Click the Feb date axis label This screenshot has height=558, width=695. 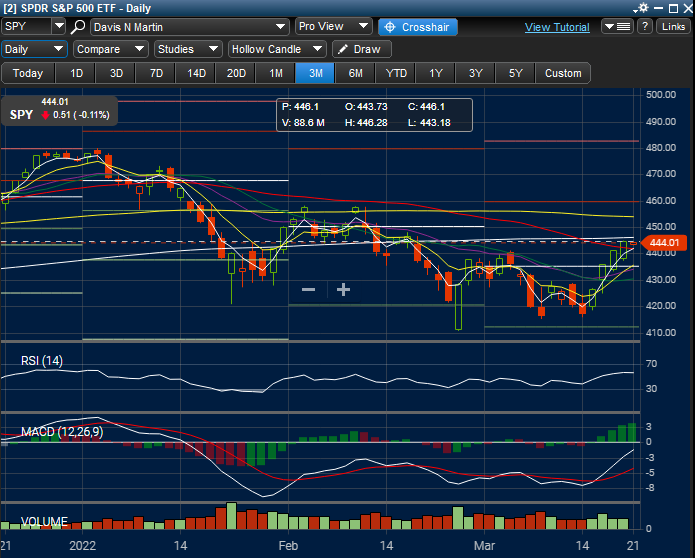coord(288,545)
